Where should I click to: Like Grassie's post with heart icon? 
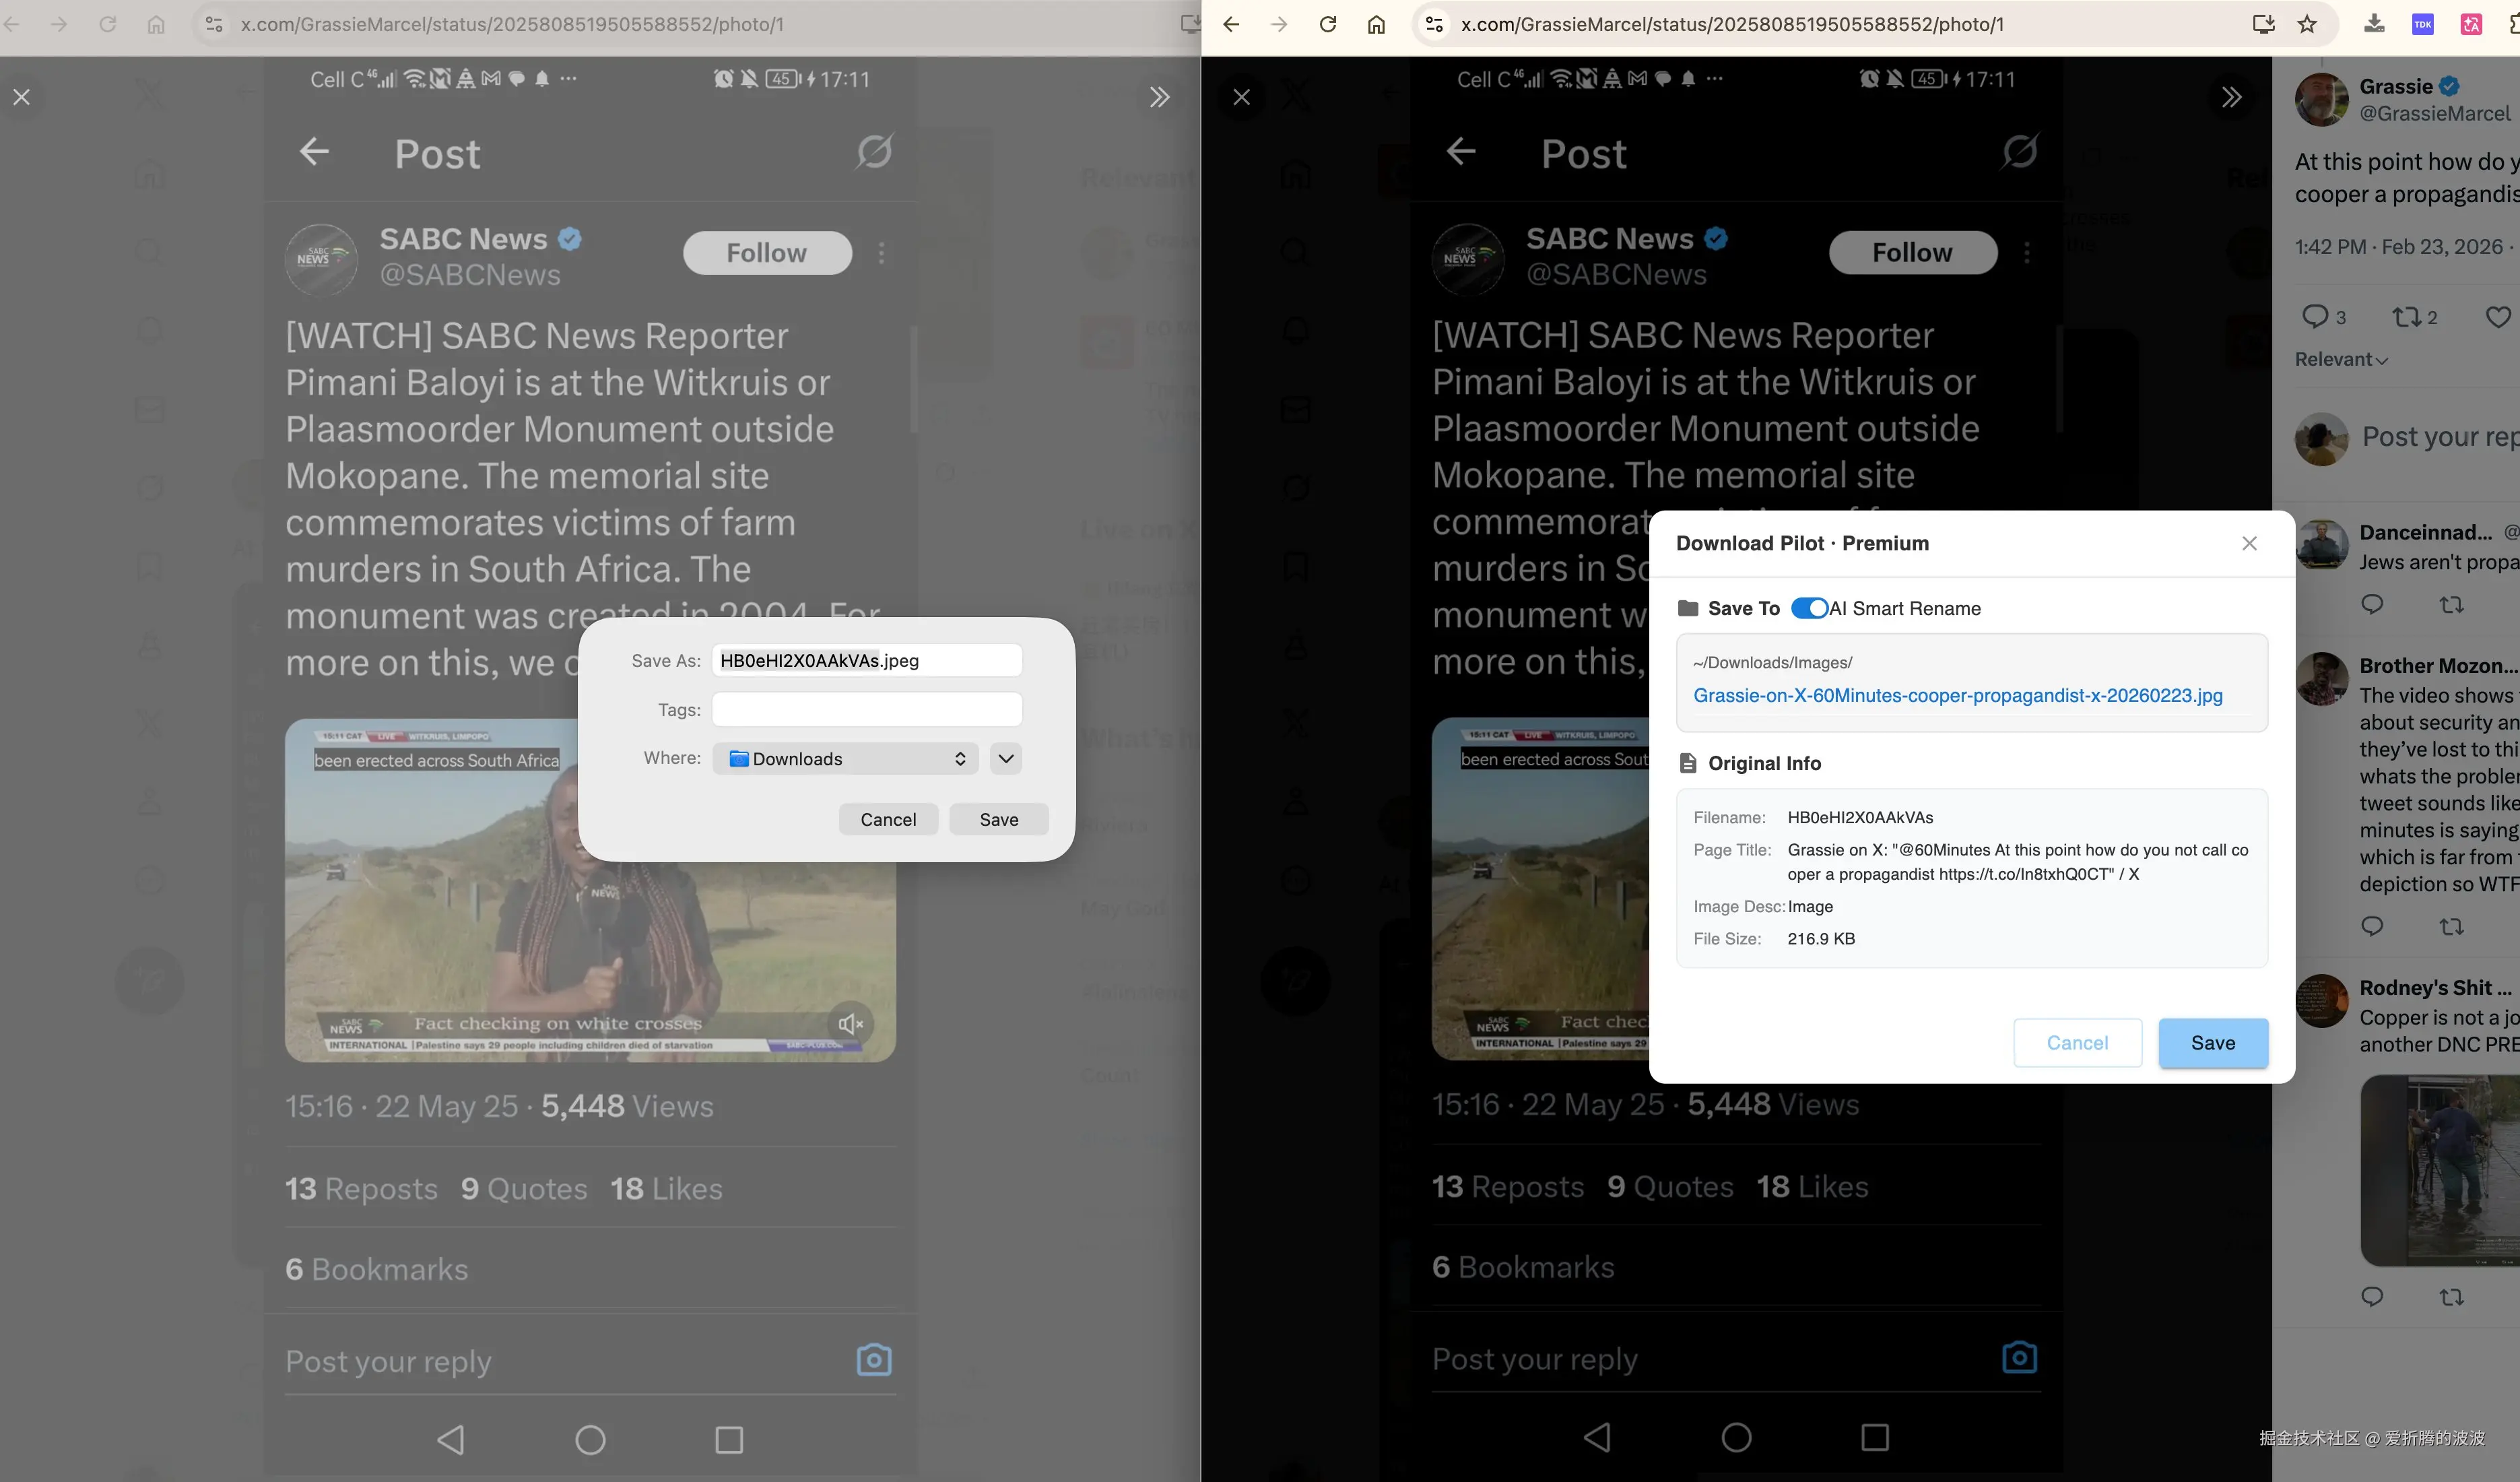tap(2497, 317)
